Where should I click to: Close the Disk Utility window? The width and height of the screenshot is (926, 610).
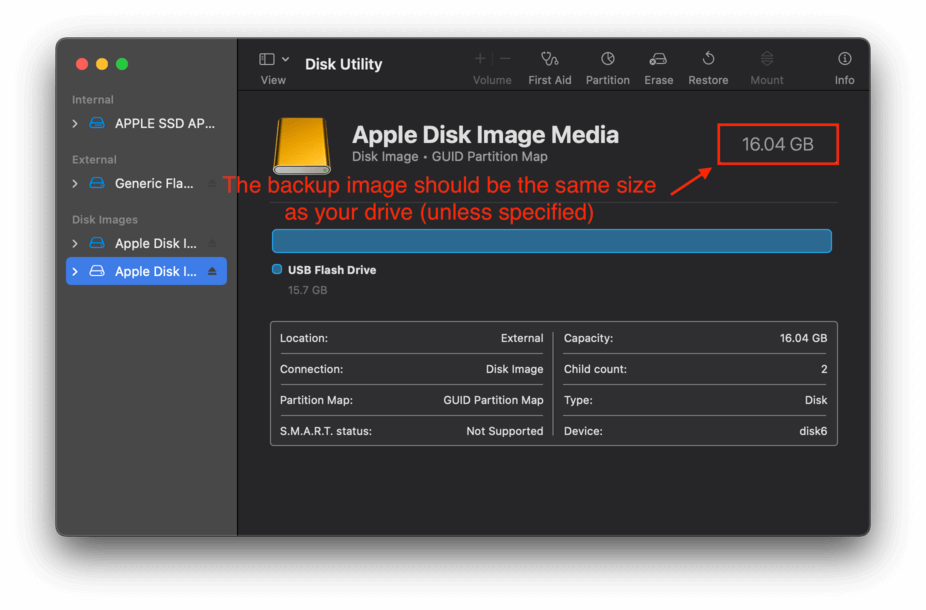(82, 64)
